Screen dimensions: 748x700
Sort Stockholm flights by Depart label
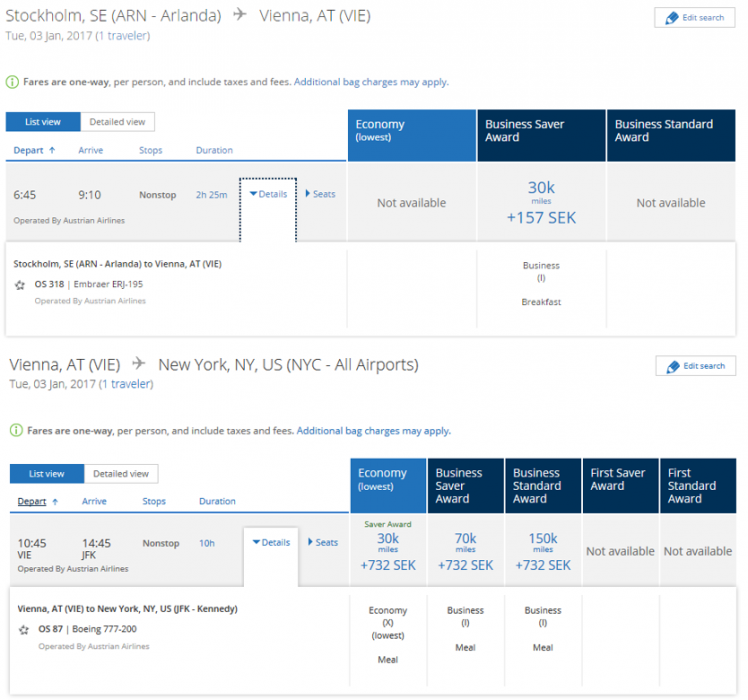tap(28, 150)
